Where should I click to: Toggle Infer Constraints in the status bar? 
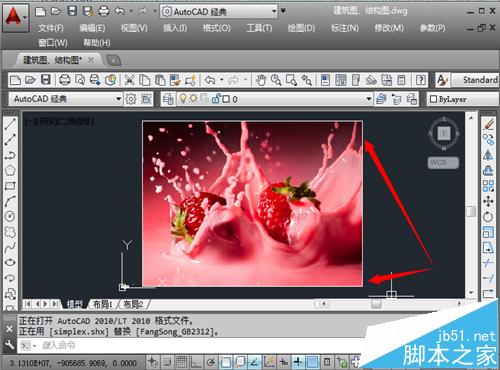coord(153,362)
